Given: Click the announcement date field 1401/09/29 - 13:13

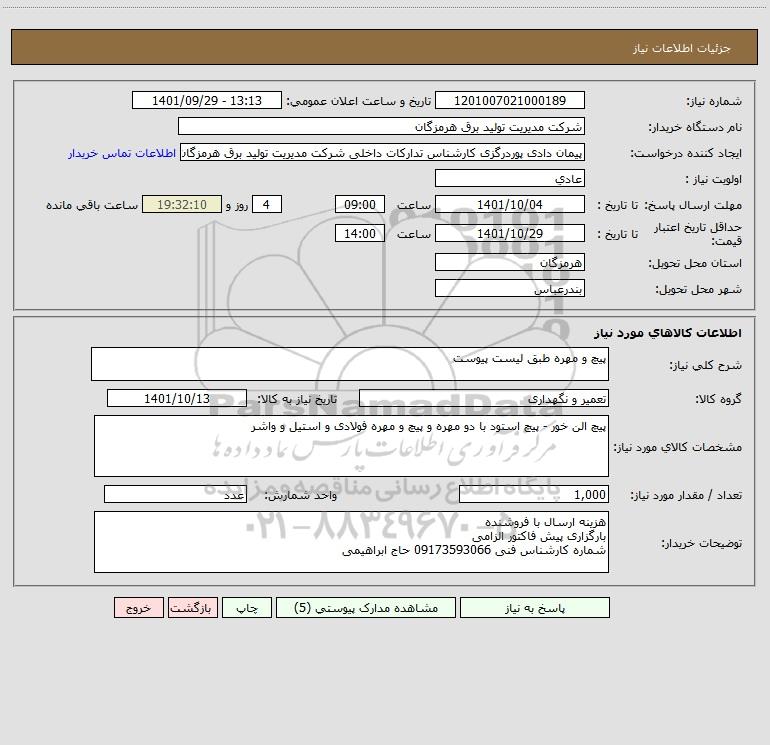Looking at the screenshot, I should click(x=207, y=100).
